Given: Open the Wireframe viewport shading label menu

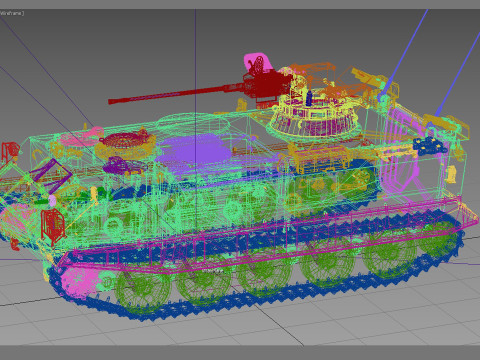Looking at the screenshot, I should tap(12, 13).
